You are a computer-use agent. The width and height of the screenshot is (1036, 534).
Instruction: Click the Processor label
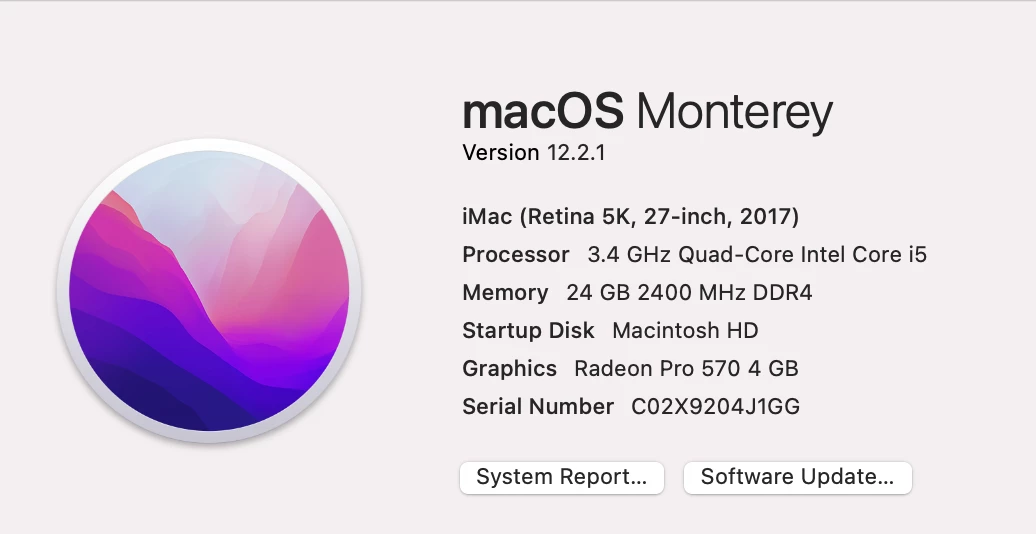516,254
